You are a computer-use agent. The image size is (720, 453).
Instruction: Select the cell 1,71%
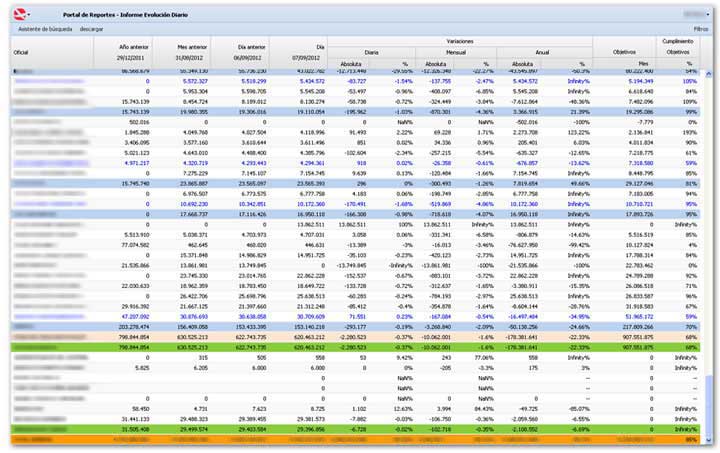tap(486, 132)
